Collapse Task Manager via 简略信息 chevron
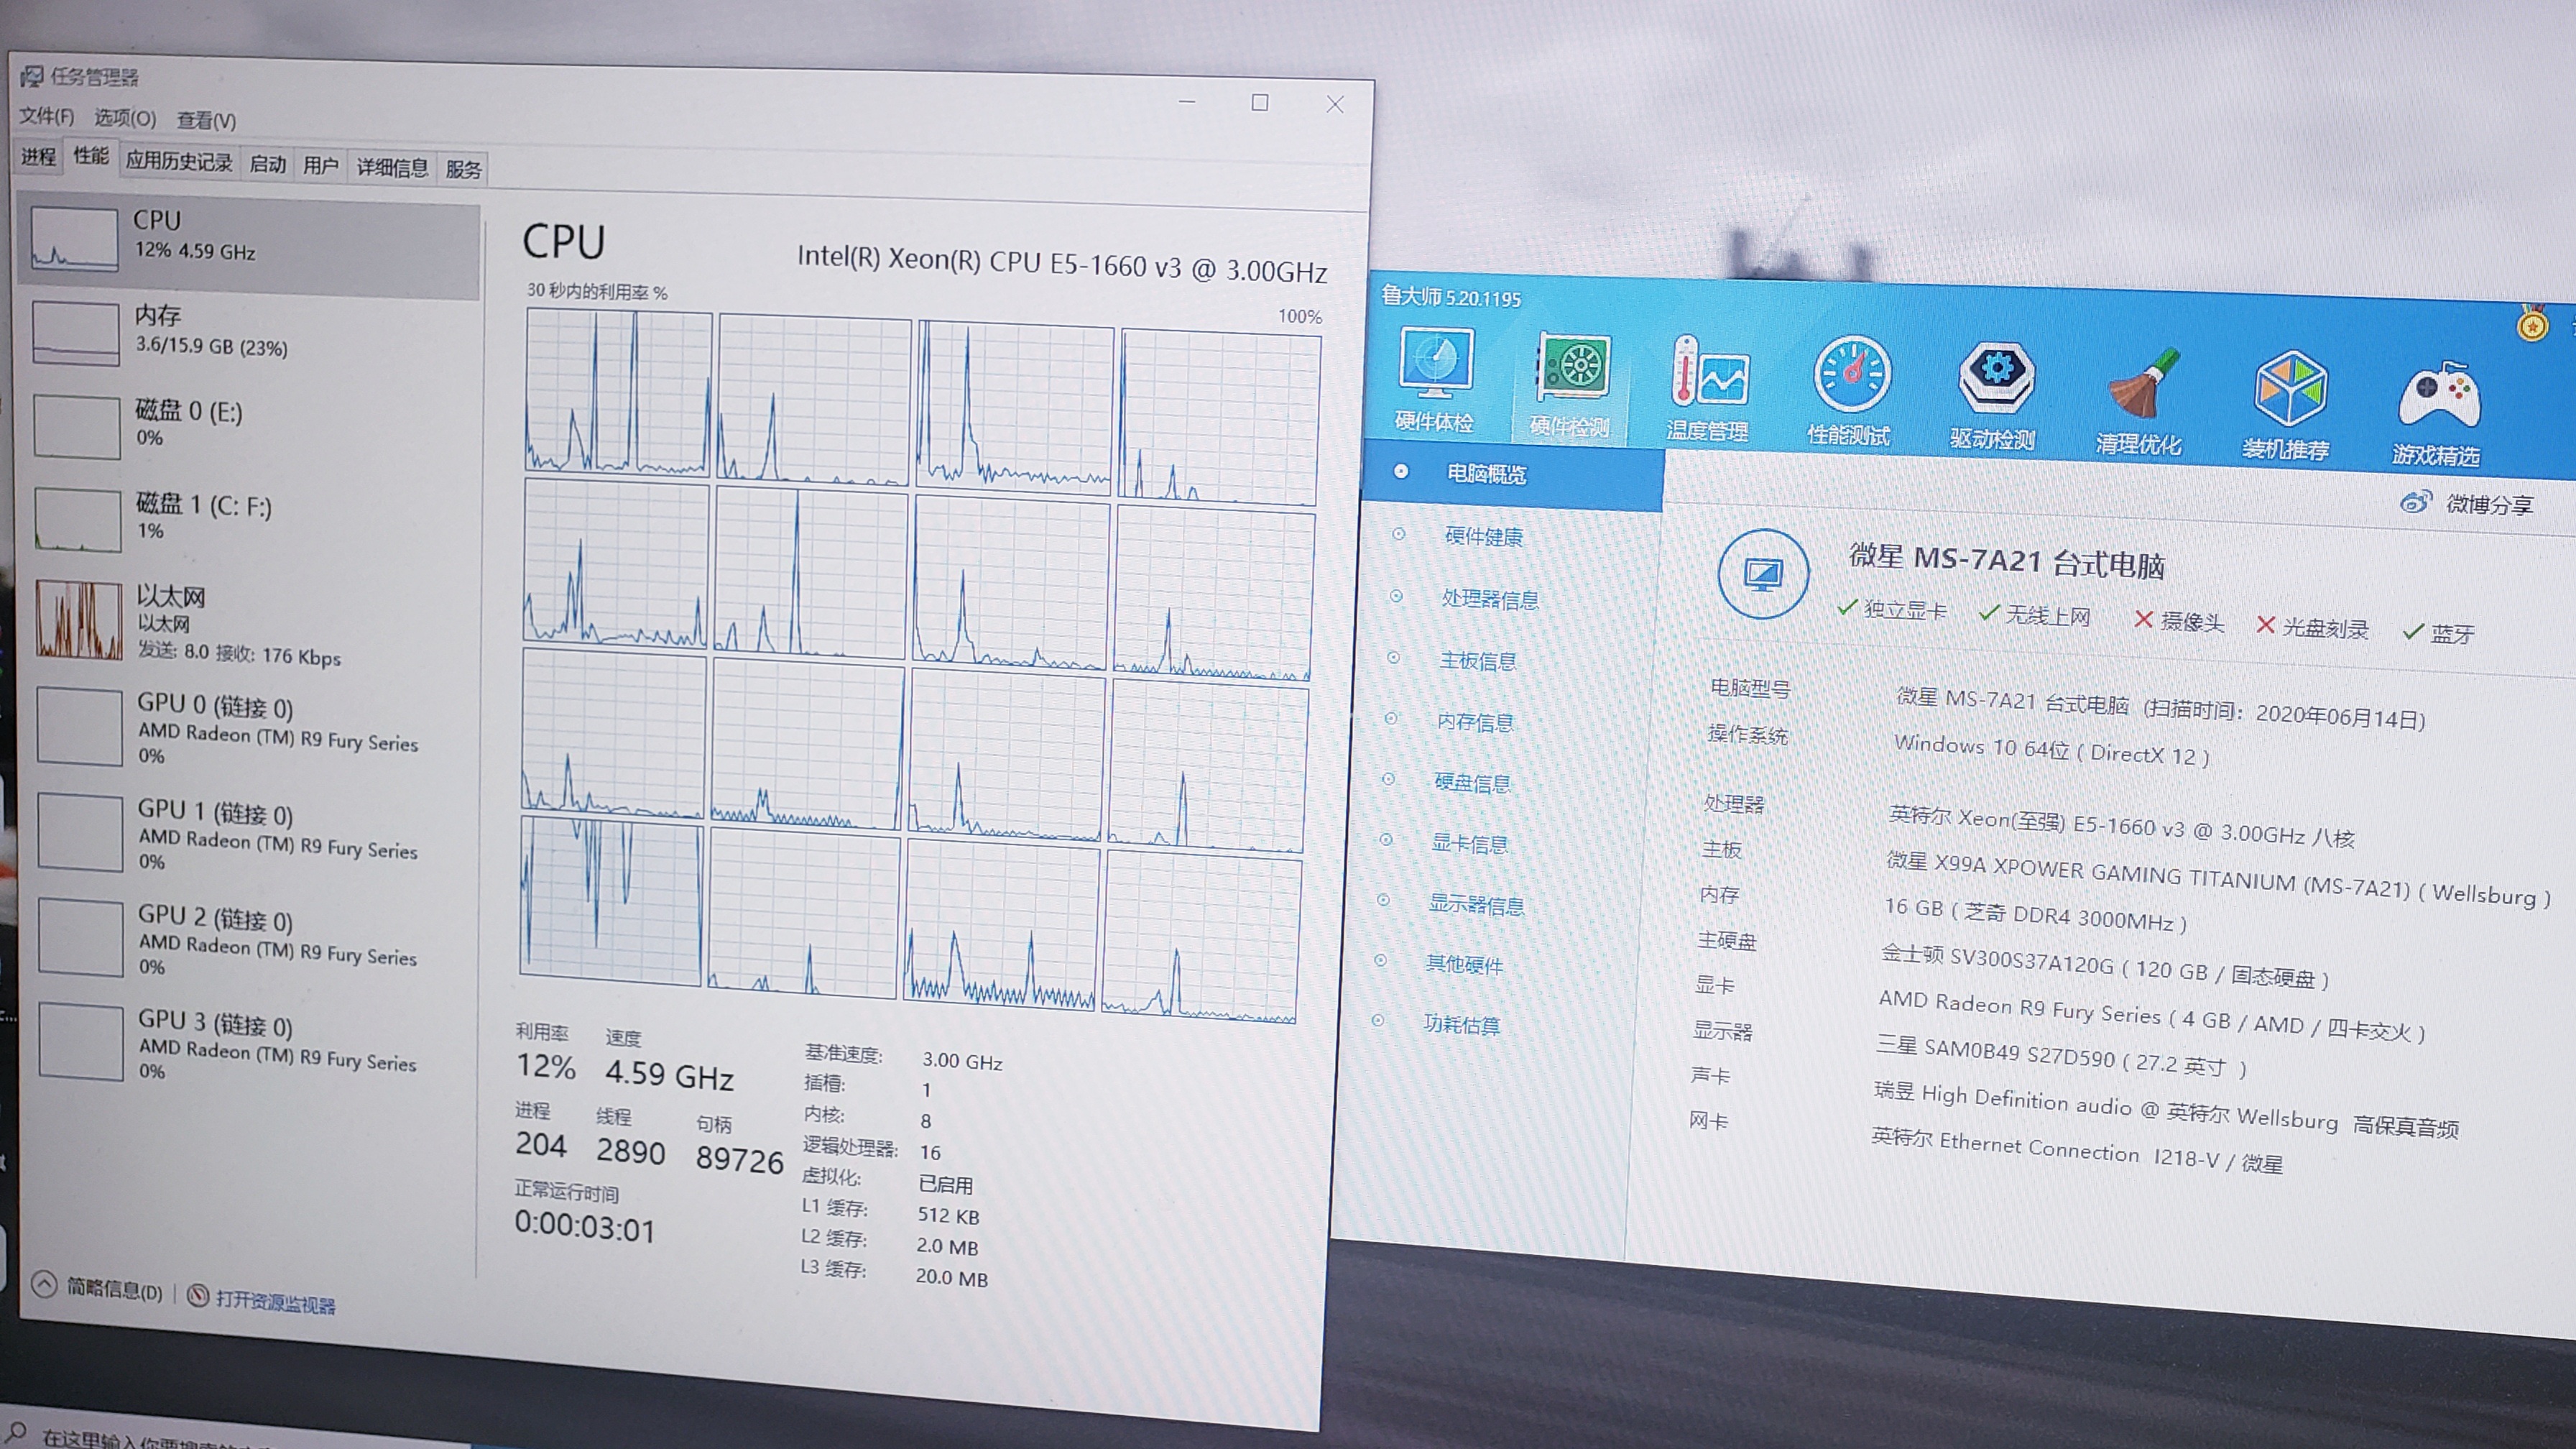Screen dimensions: 2576x1449 click(x=44, y=1285)
